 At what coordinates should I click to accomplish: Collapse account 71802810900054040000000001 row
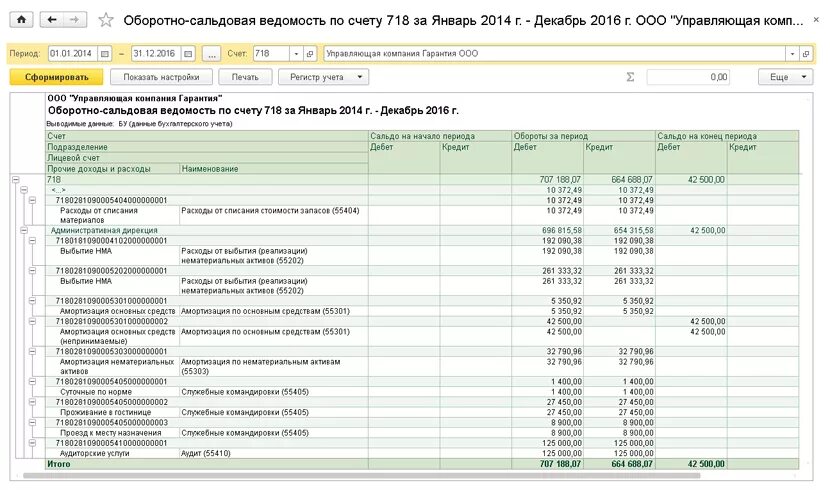tap(32, 201)
